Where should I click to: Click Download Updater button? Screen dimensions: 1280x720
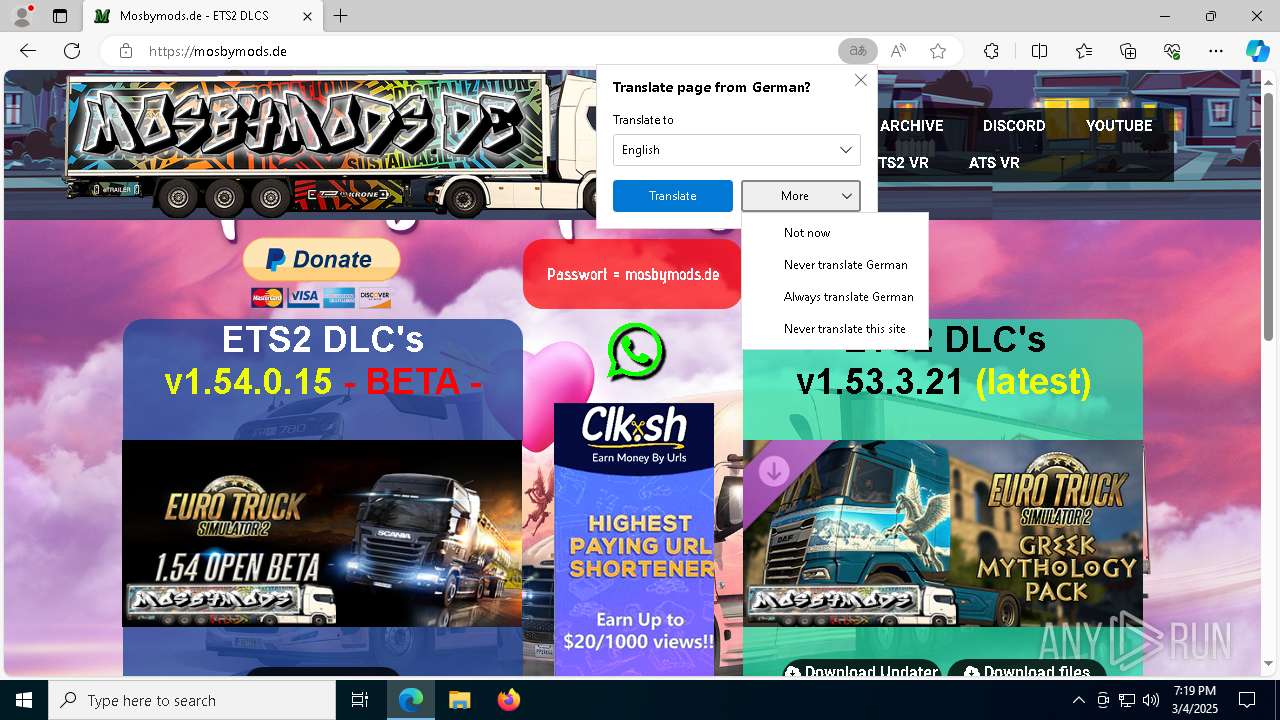862,670
